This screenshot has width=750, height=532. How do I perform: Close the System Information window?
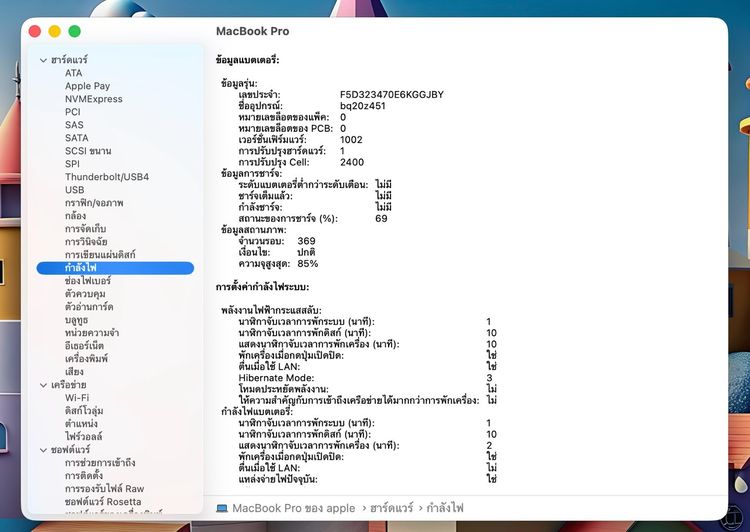click(x=34, y=31)
